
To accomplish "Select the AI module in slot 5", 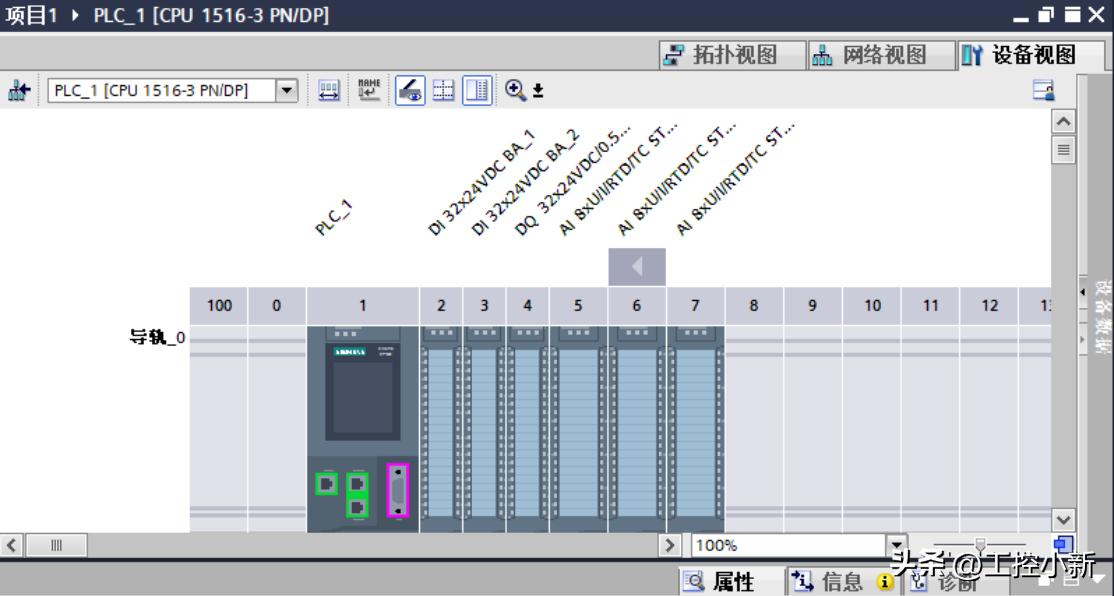I will [x=578, y=429].
